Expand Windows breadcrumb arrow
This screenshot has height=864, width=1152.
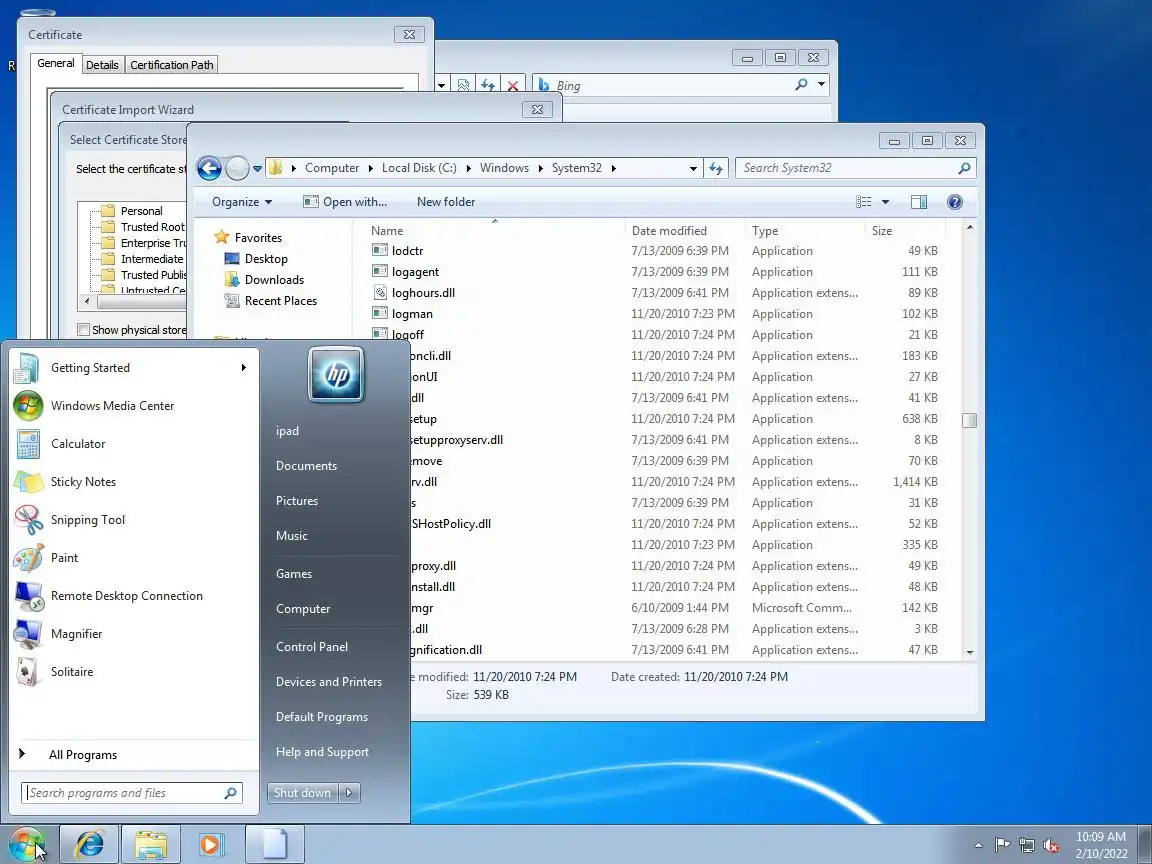(x=541, y=168)
